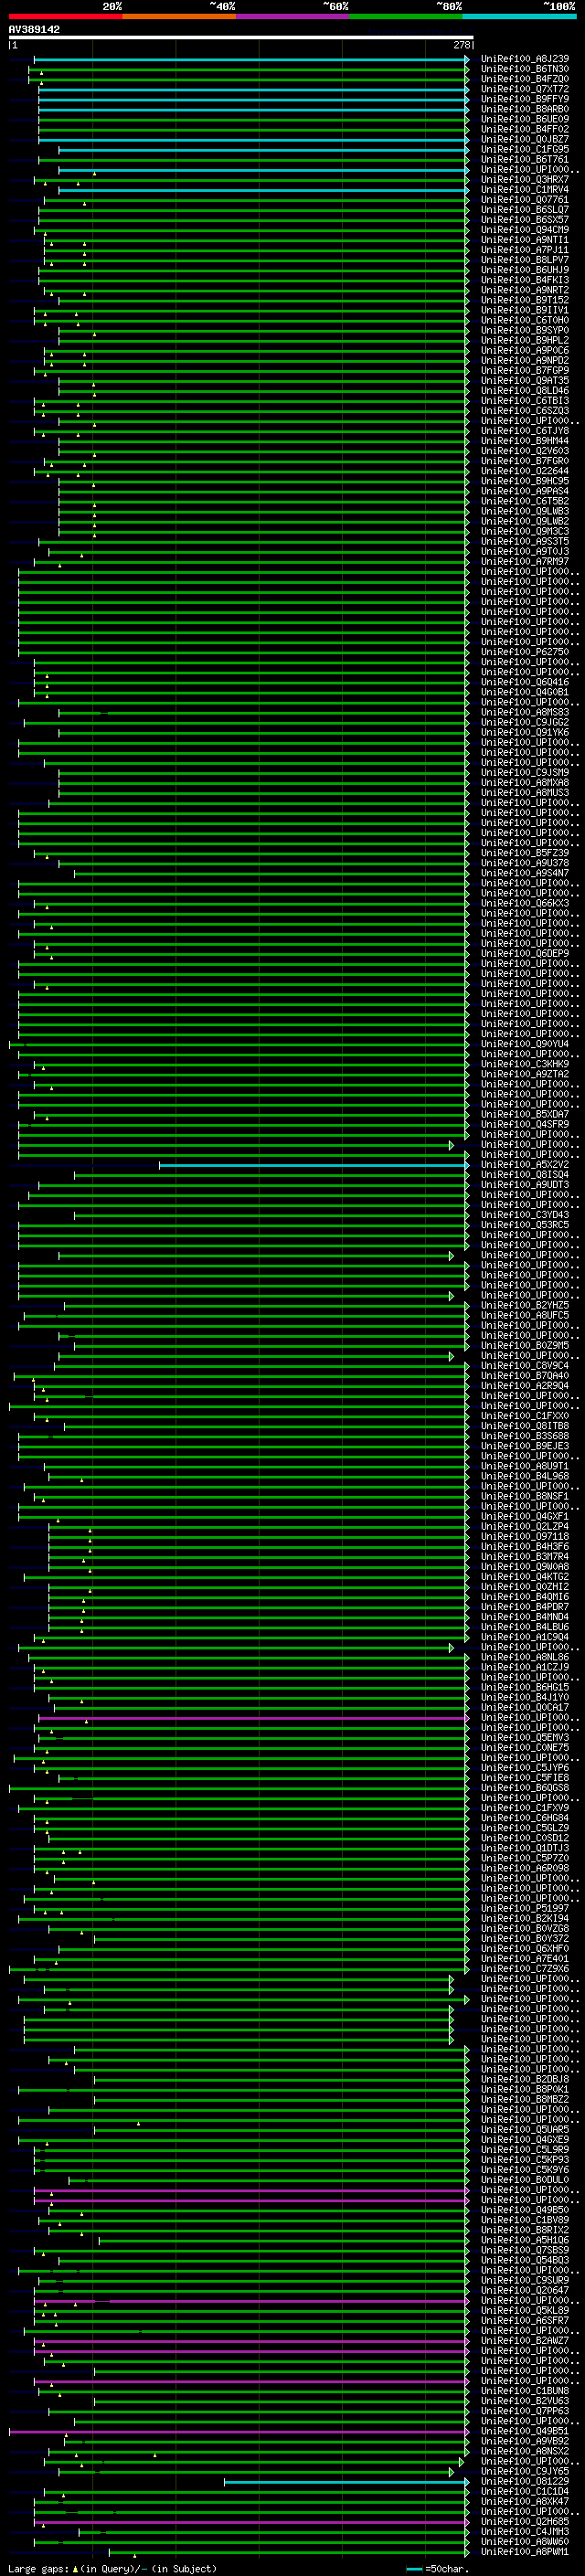Click the cyan 50char scale bar legend
This screenshot has height=2576, width=585.
click(x=414, y=2568)
